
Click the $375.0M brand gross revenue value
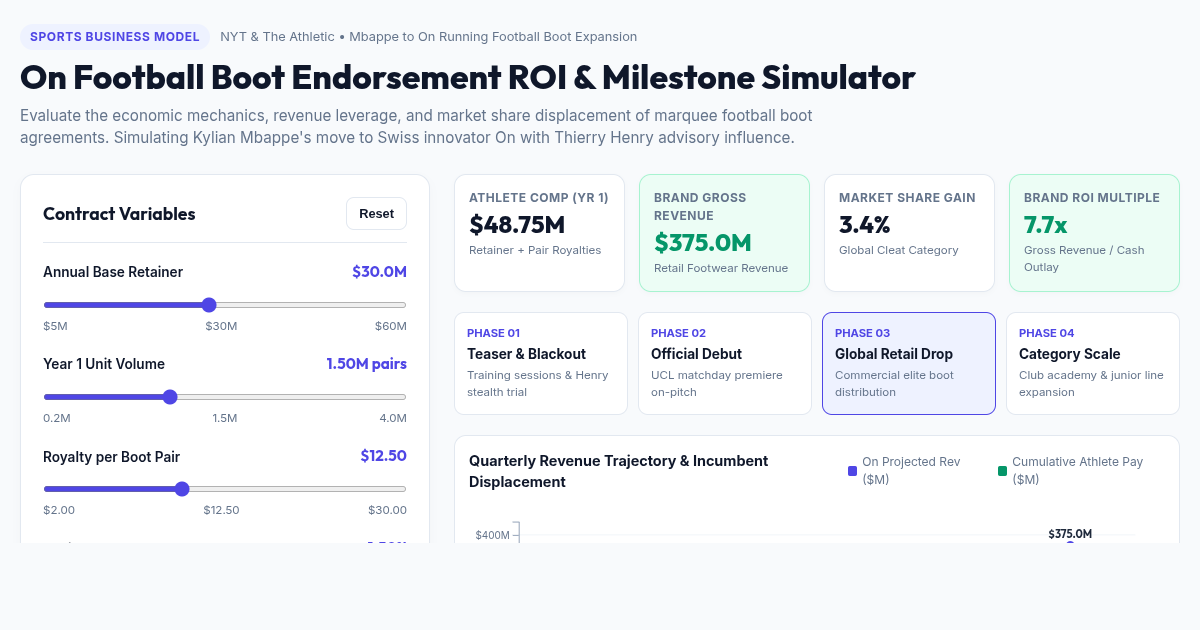pyautogui.click(x=703, y=242)
